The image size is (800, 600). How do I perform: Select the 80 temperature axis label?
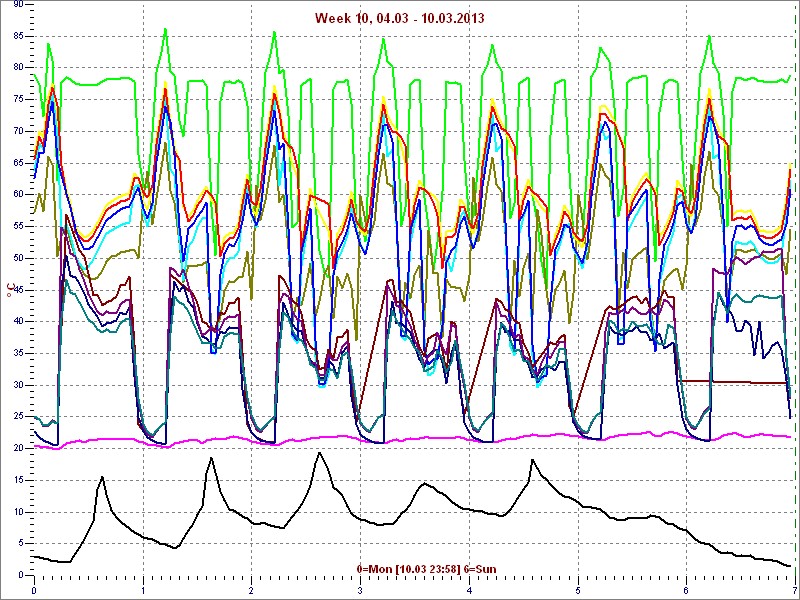point(18,68)
